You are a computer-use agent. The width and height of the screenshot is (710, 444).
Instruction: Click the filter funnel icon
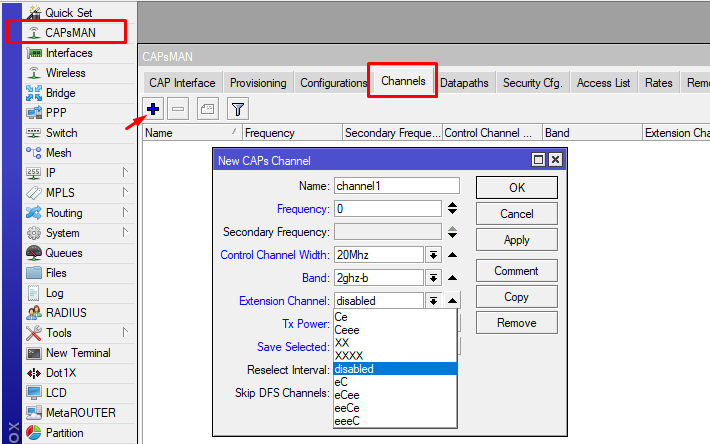tap(238, 109)
